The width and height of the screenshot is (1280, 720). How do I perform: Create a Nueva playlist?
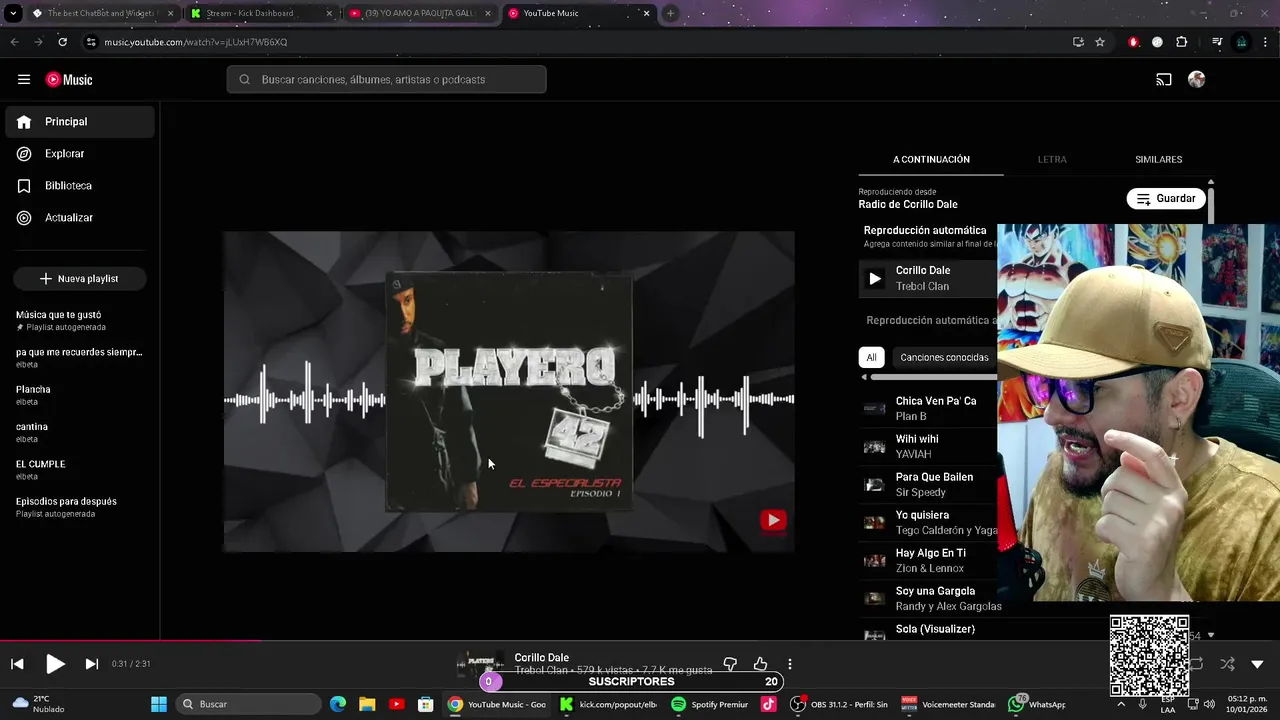click(x=80, y=279)
